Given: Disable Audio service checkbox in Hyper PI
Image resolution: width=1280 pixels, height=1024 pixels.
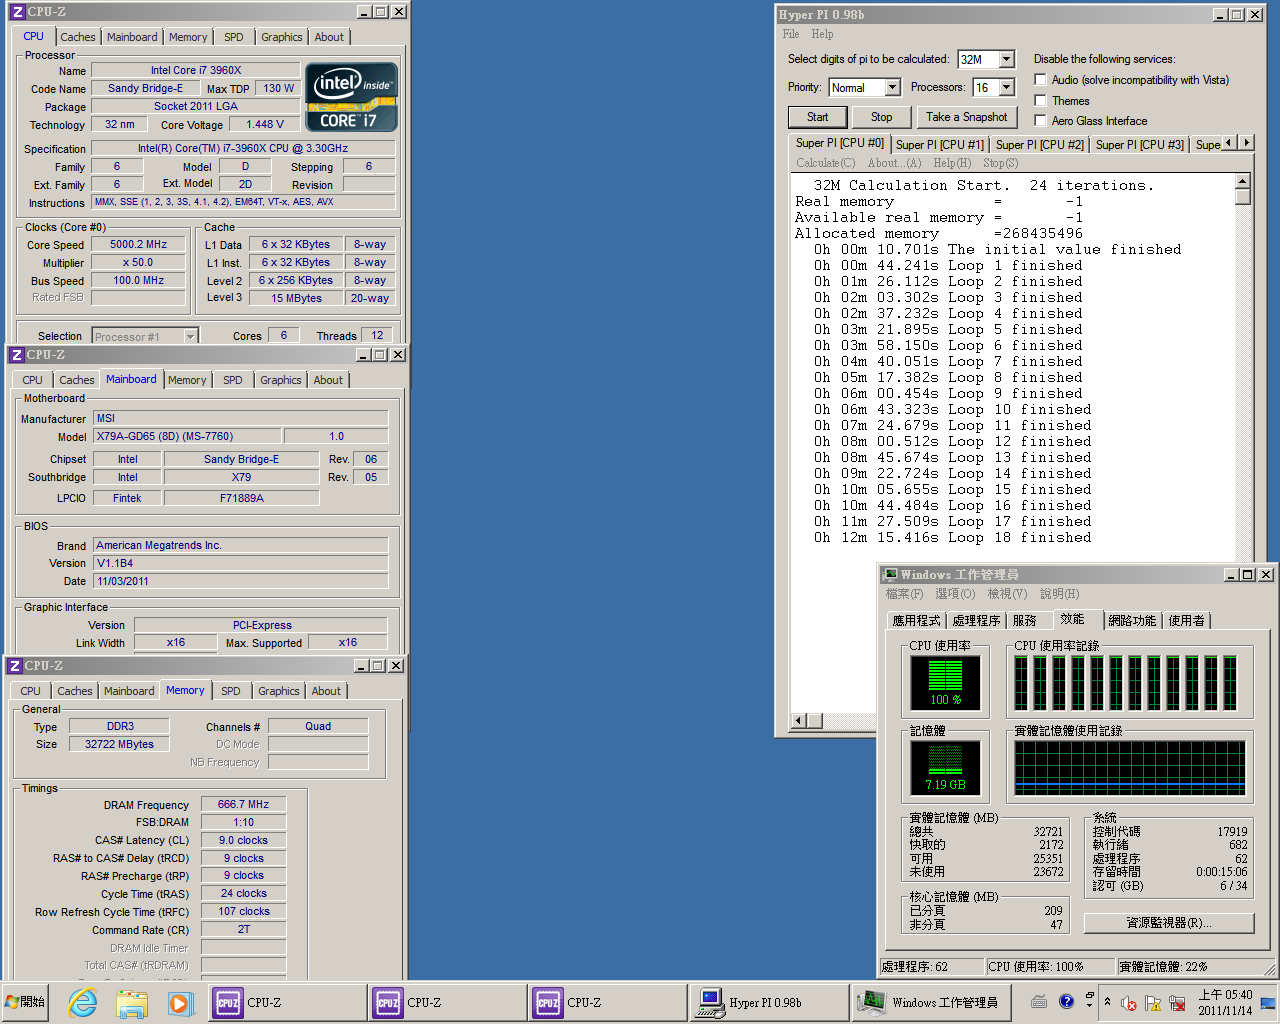Looking at the screenshot, I should 1040,80.
